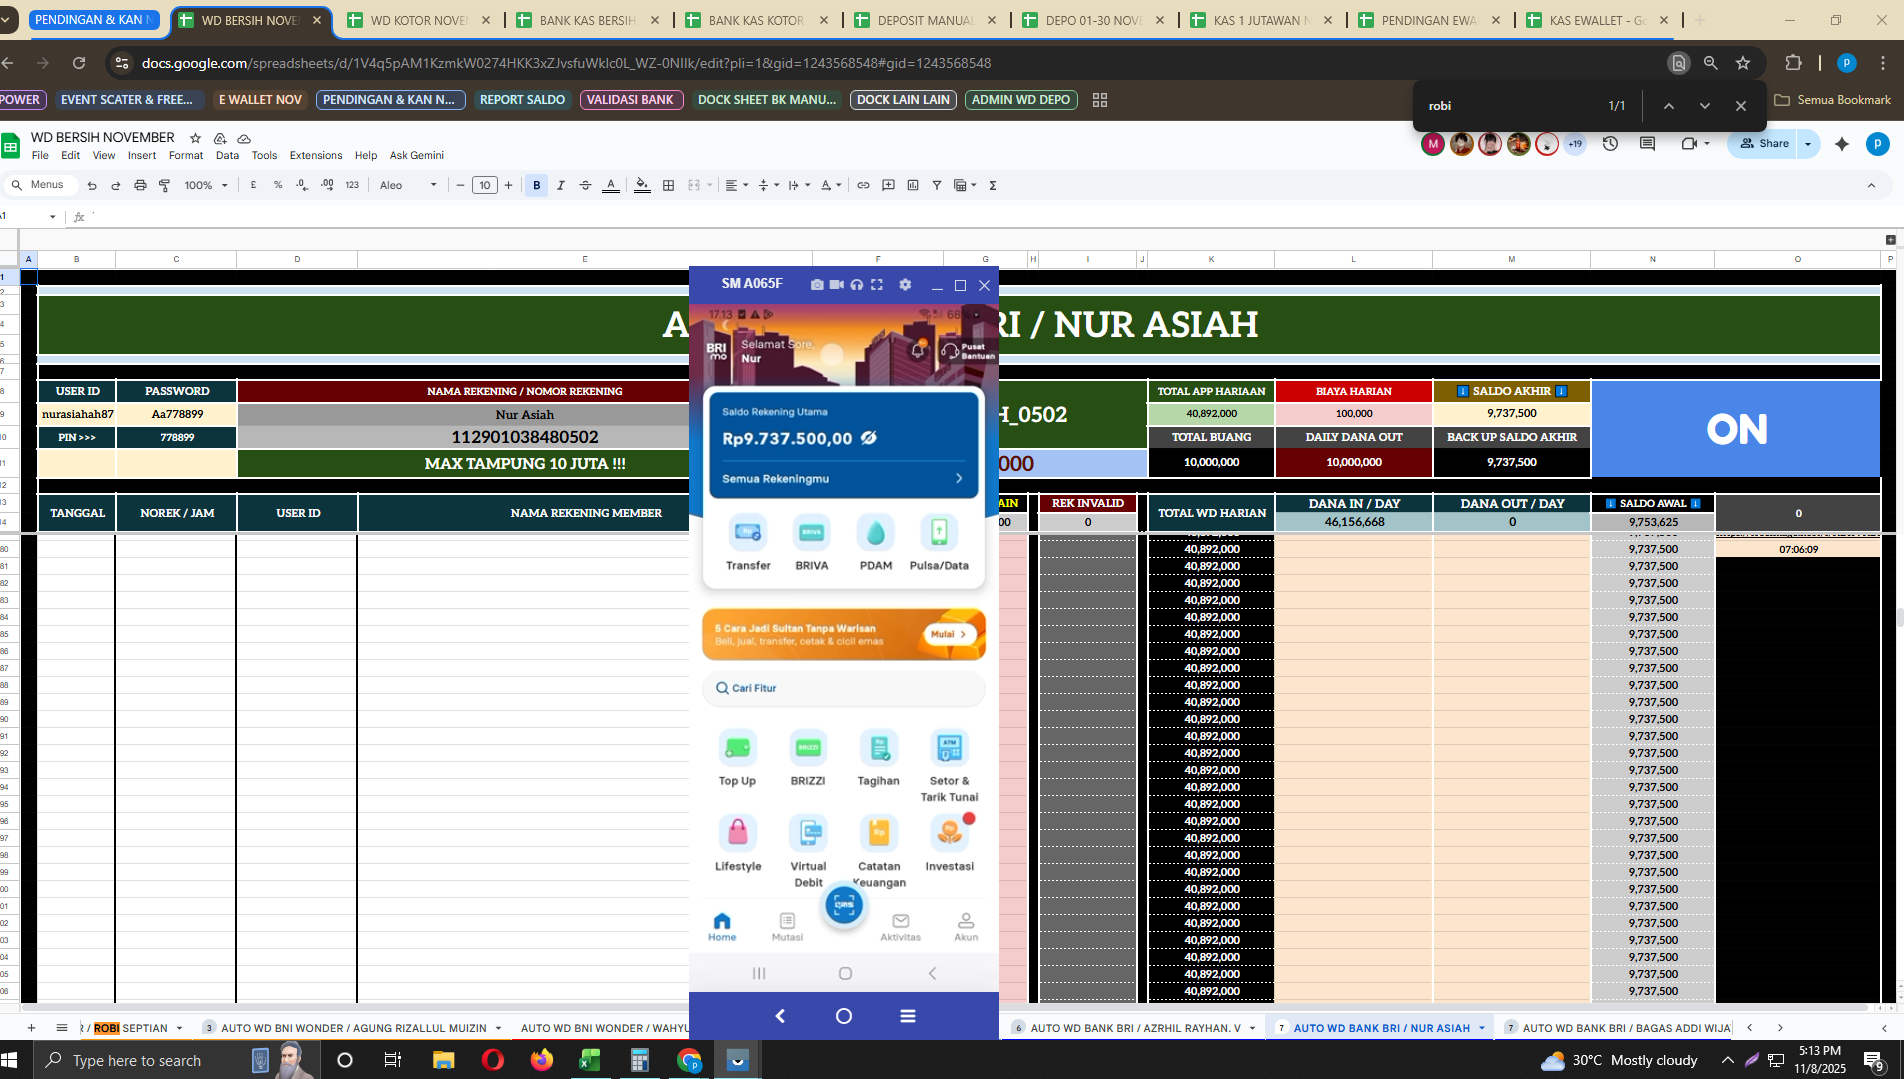This screenshot has width=1904, height=1079.
Task: Open Windows File Explorer from the taskbar
Action: [443, 1060]
